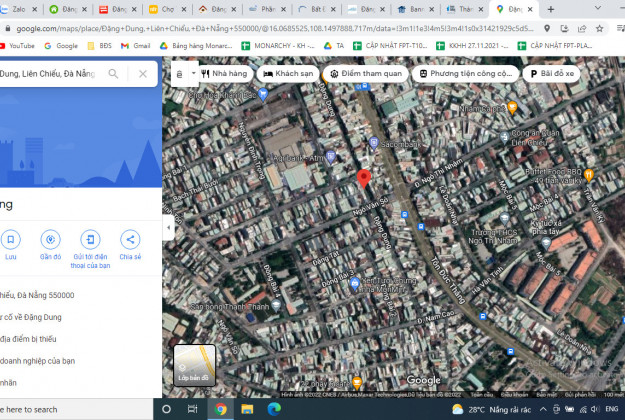Select the Sacombank marker on the map
Image resolution: width=625 pixels, height=420 pixels.
(x=373, y=143)
